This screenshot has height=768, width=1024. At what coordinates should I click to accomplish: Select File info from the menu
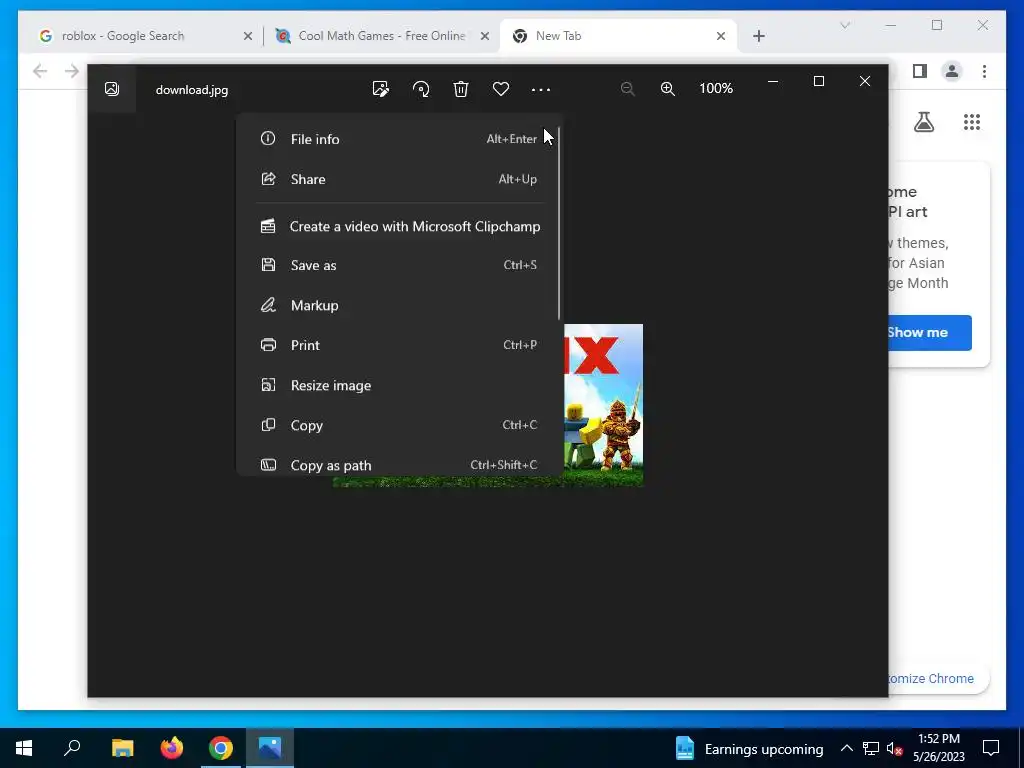click(x=398, y=139)
